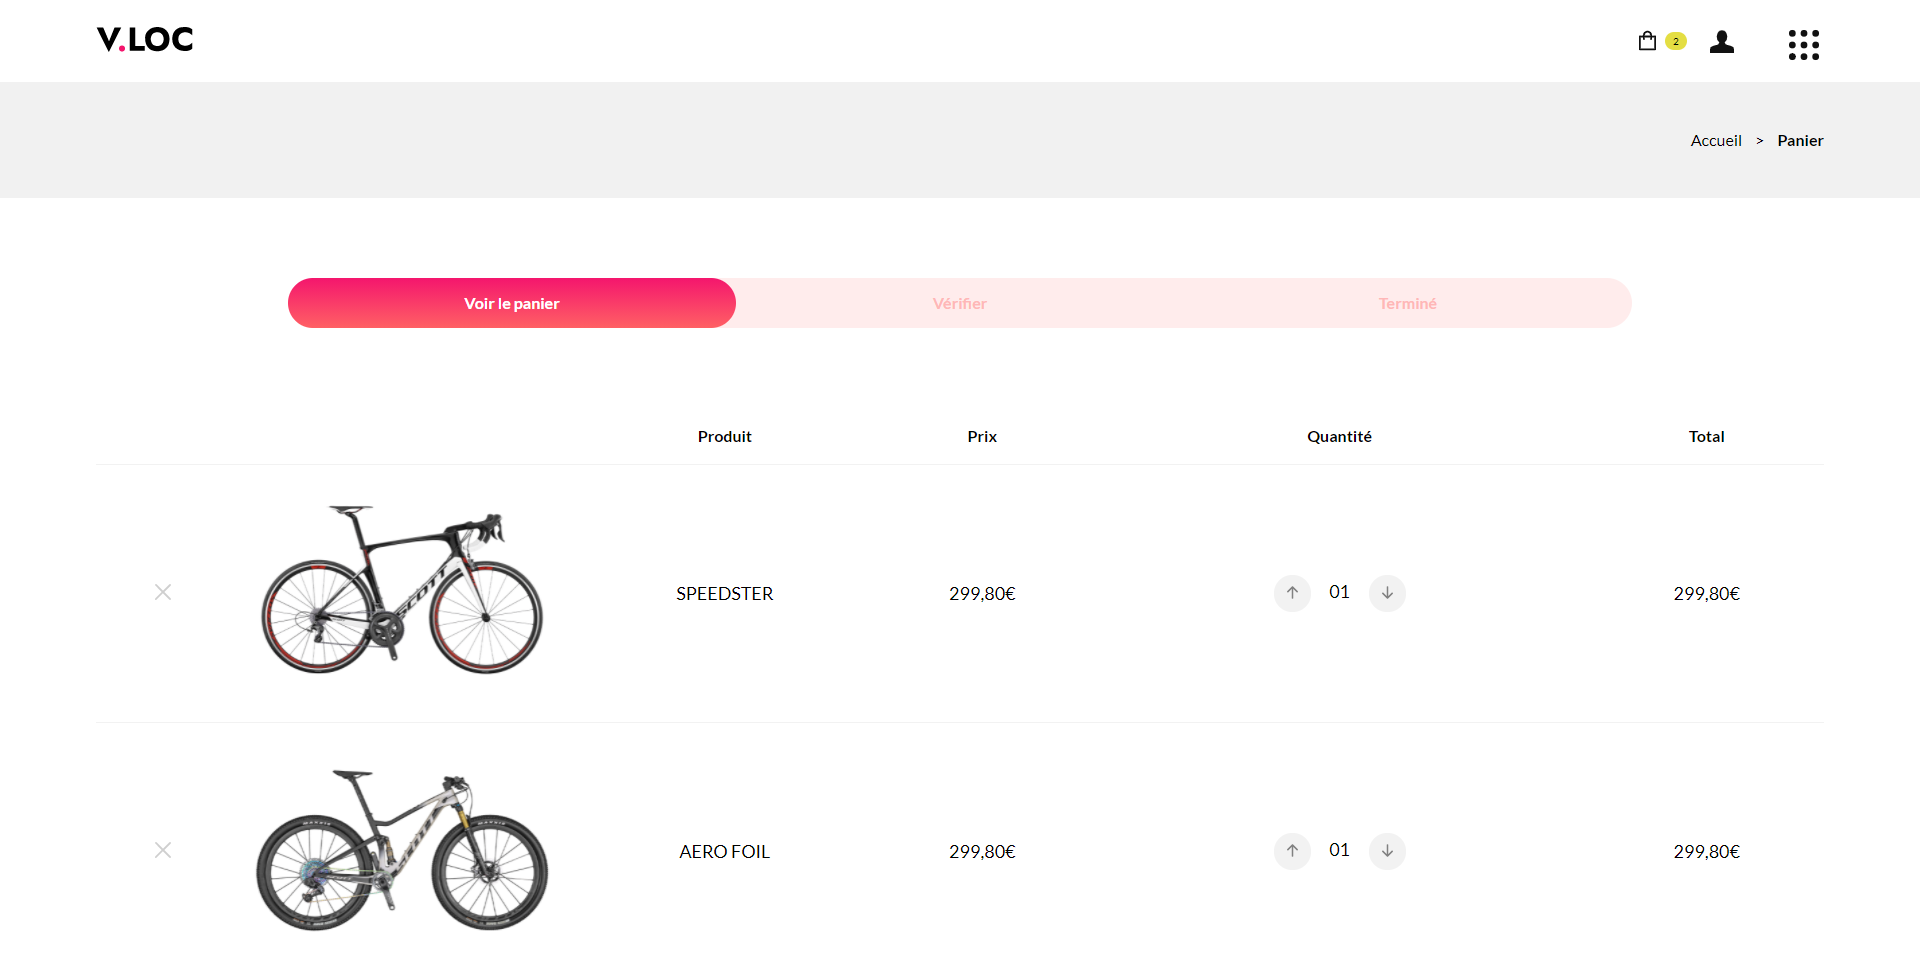
Task: Open the user account profile icon
Action: 1721,41
